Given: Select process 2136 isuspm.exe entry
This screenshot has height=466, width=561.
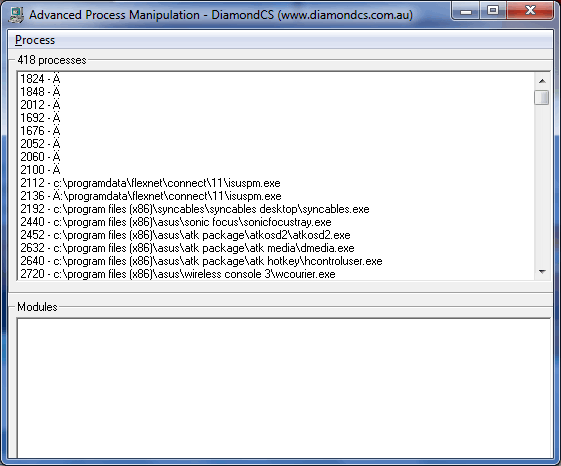Looking at the screenshot, I should pos(151,196).
